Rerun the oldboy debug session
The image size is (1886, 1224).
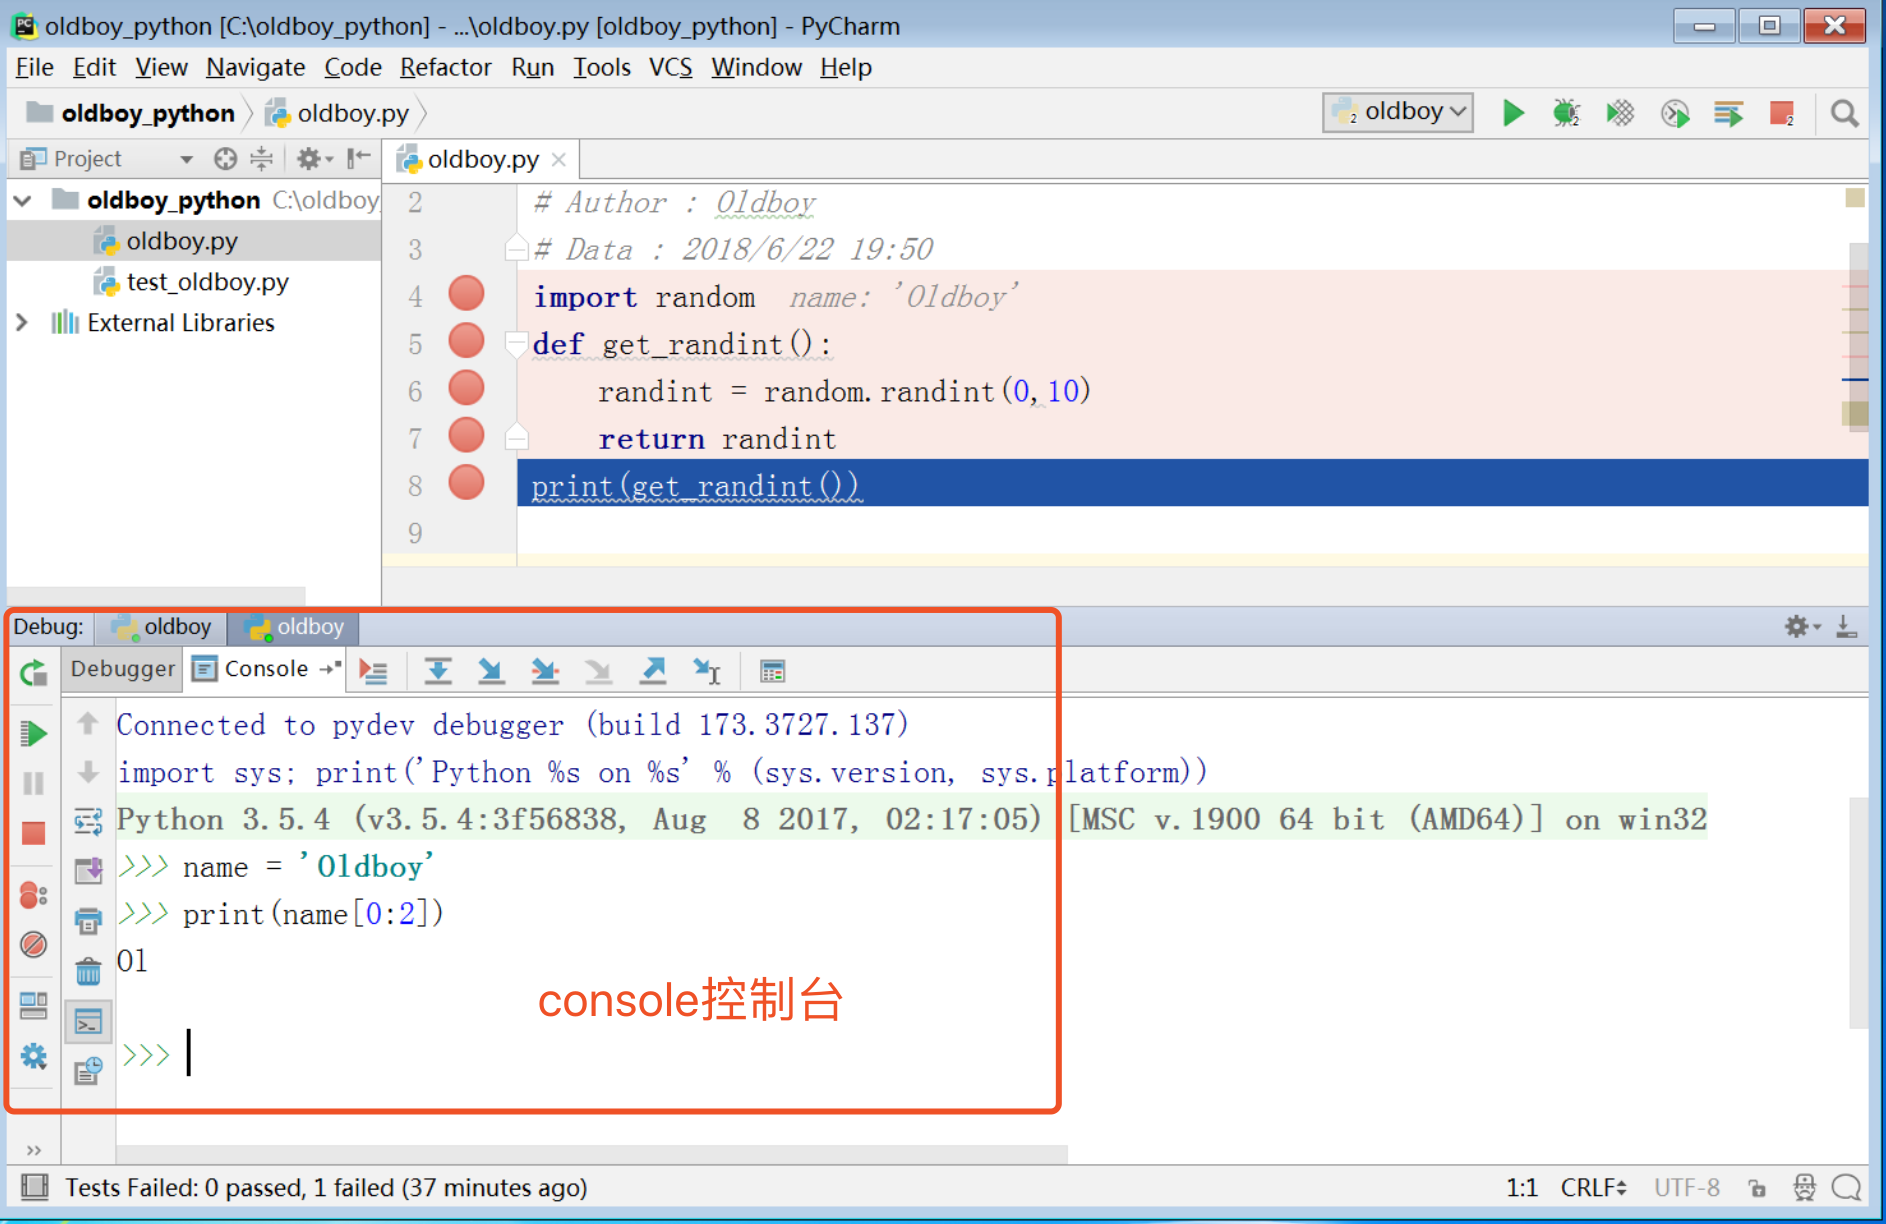coord(33,673)
